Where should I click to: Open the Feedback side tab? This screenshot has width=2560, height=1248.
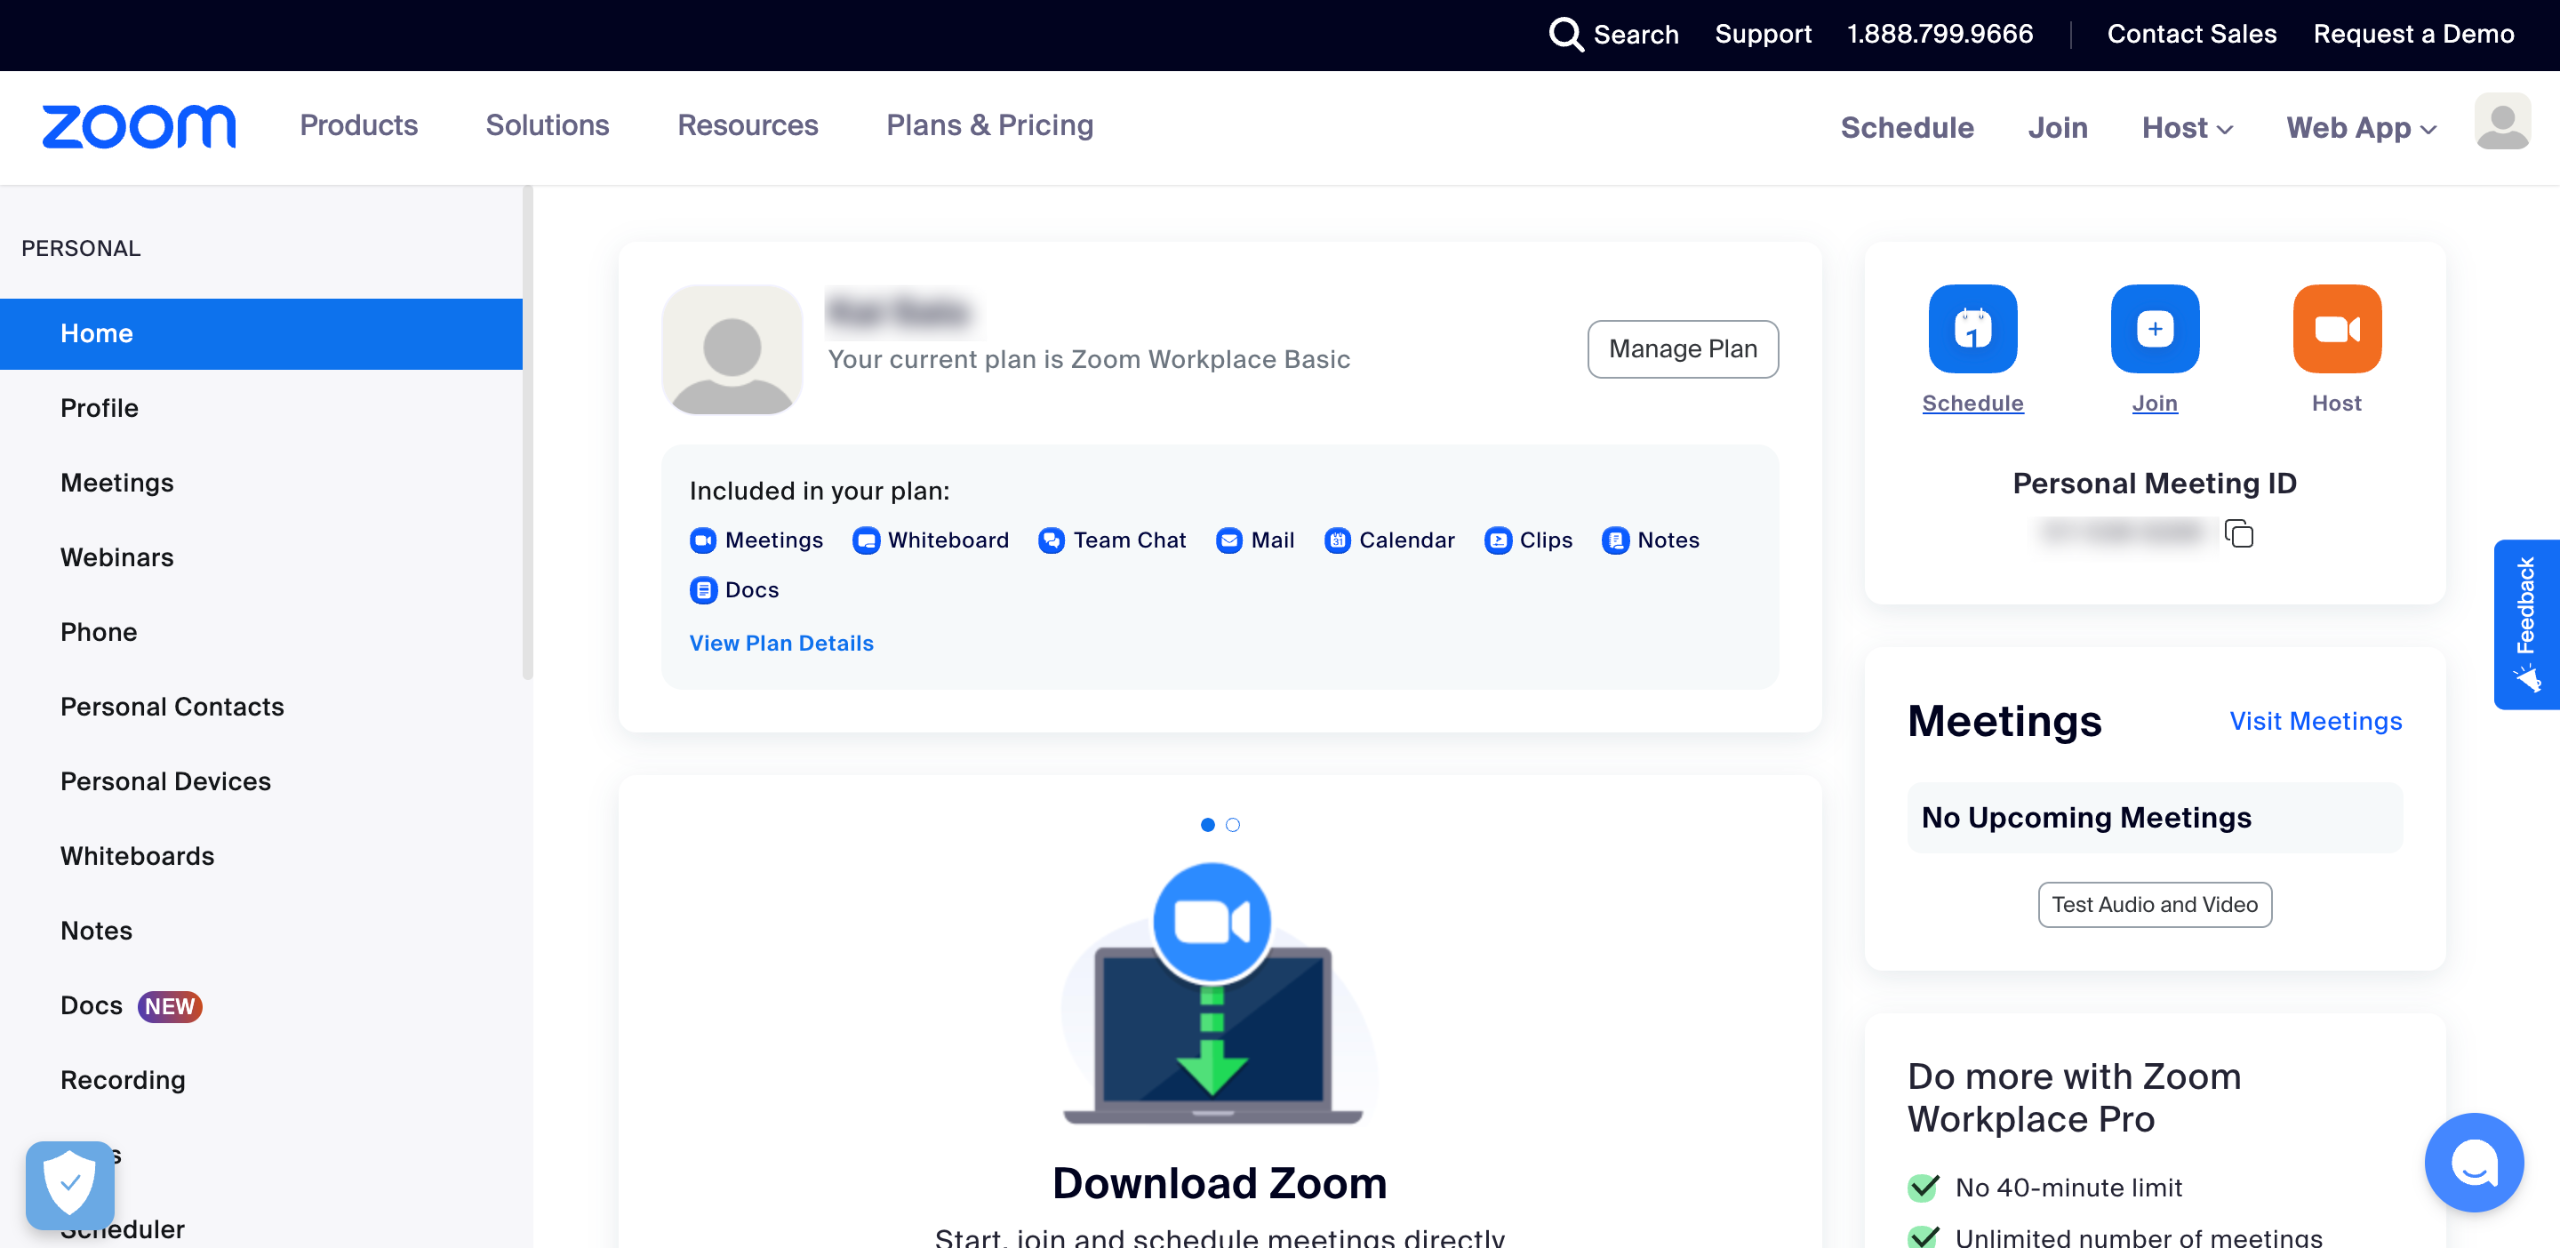(x=2526, y=624)
